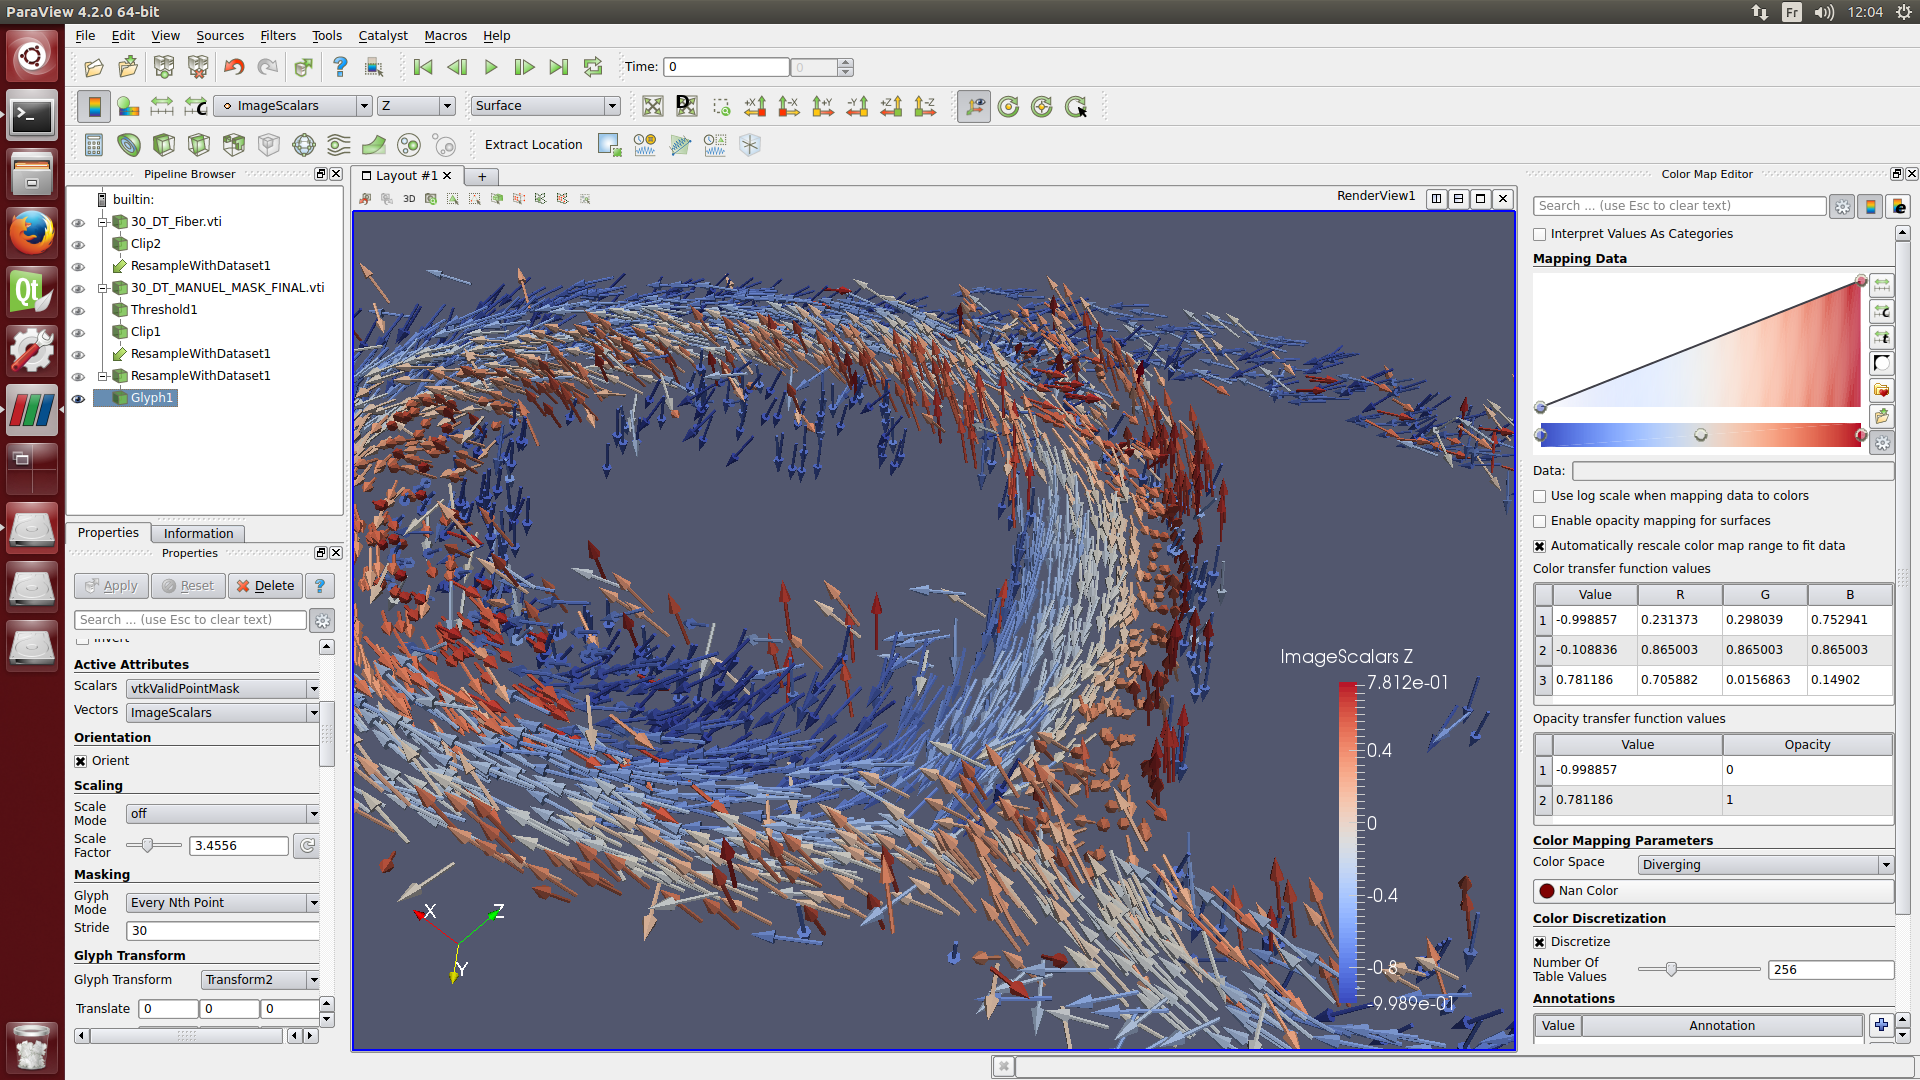Click the Calculator filter icon
Screen dimensions: 1920x1080
(x=94, y=145)
